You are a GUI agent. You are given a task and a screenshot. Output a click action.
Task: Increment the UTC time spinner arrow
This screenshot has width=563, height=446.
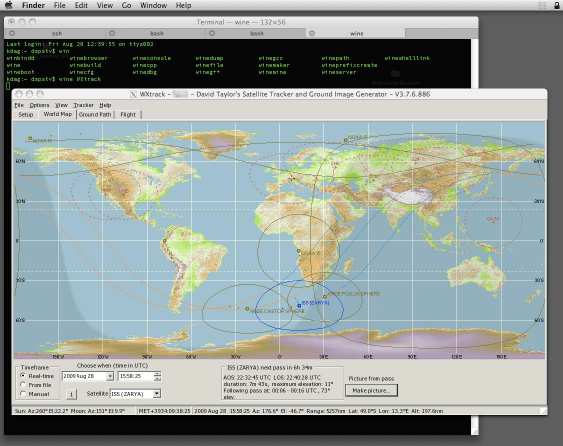(157, 374)
